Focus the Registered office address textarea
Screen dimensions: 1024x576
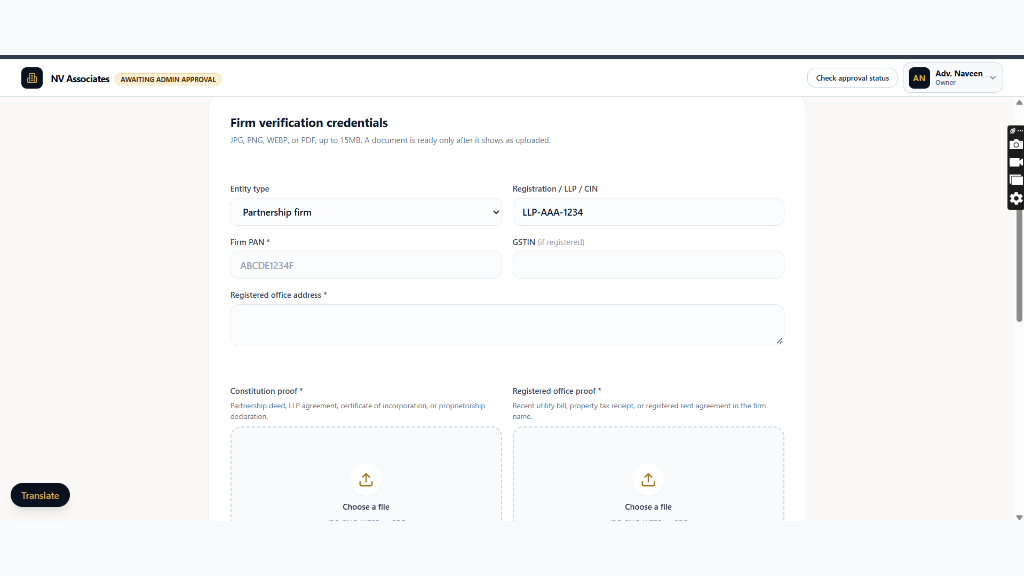click(x=507, y=325)
